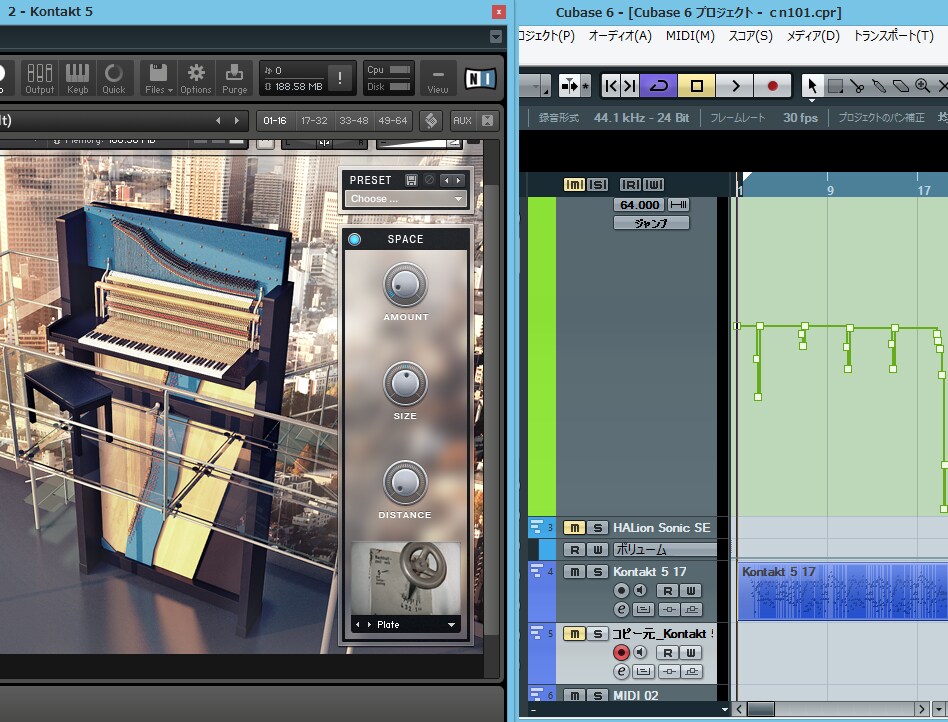Click the ジャンプ button
The height and width of the screenshot is (722, 948).
click(x=651, y=223)
